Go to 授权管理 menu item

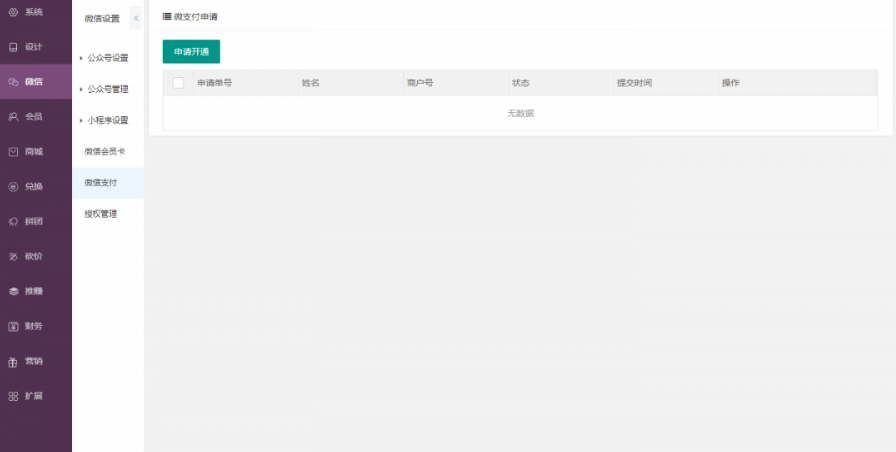click(100, 213)
